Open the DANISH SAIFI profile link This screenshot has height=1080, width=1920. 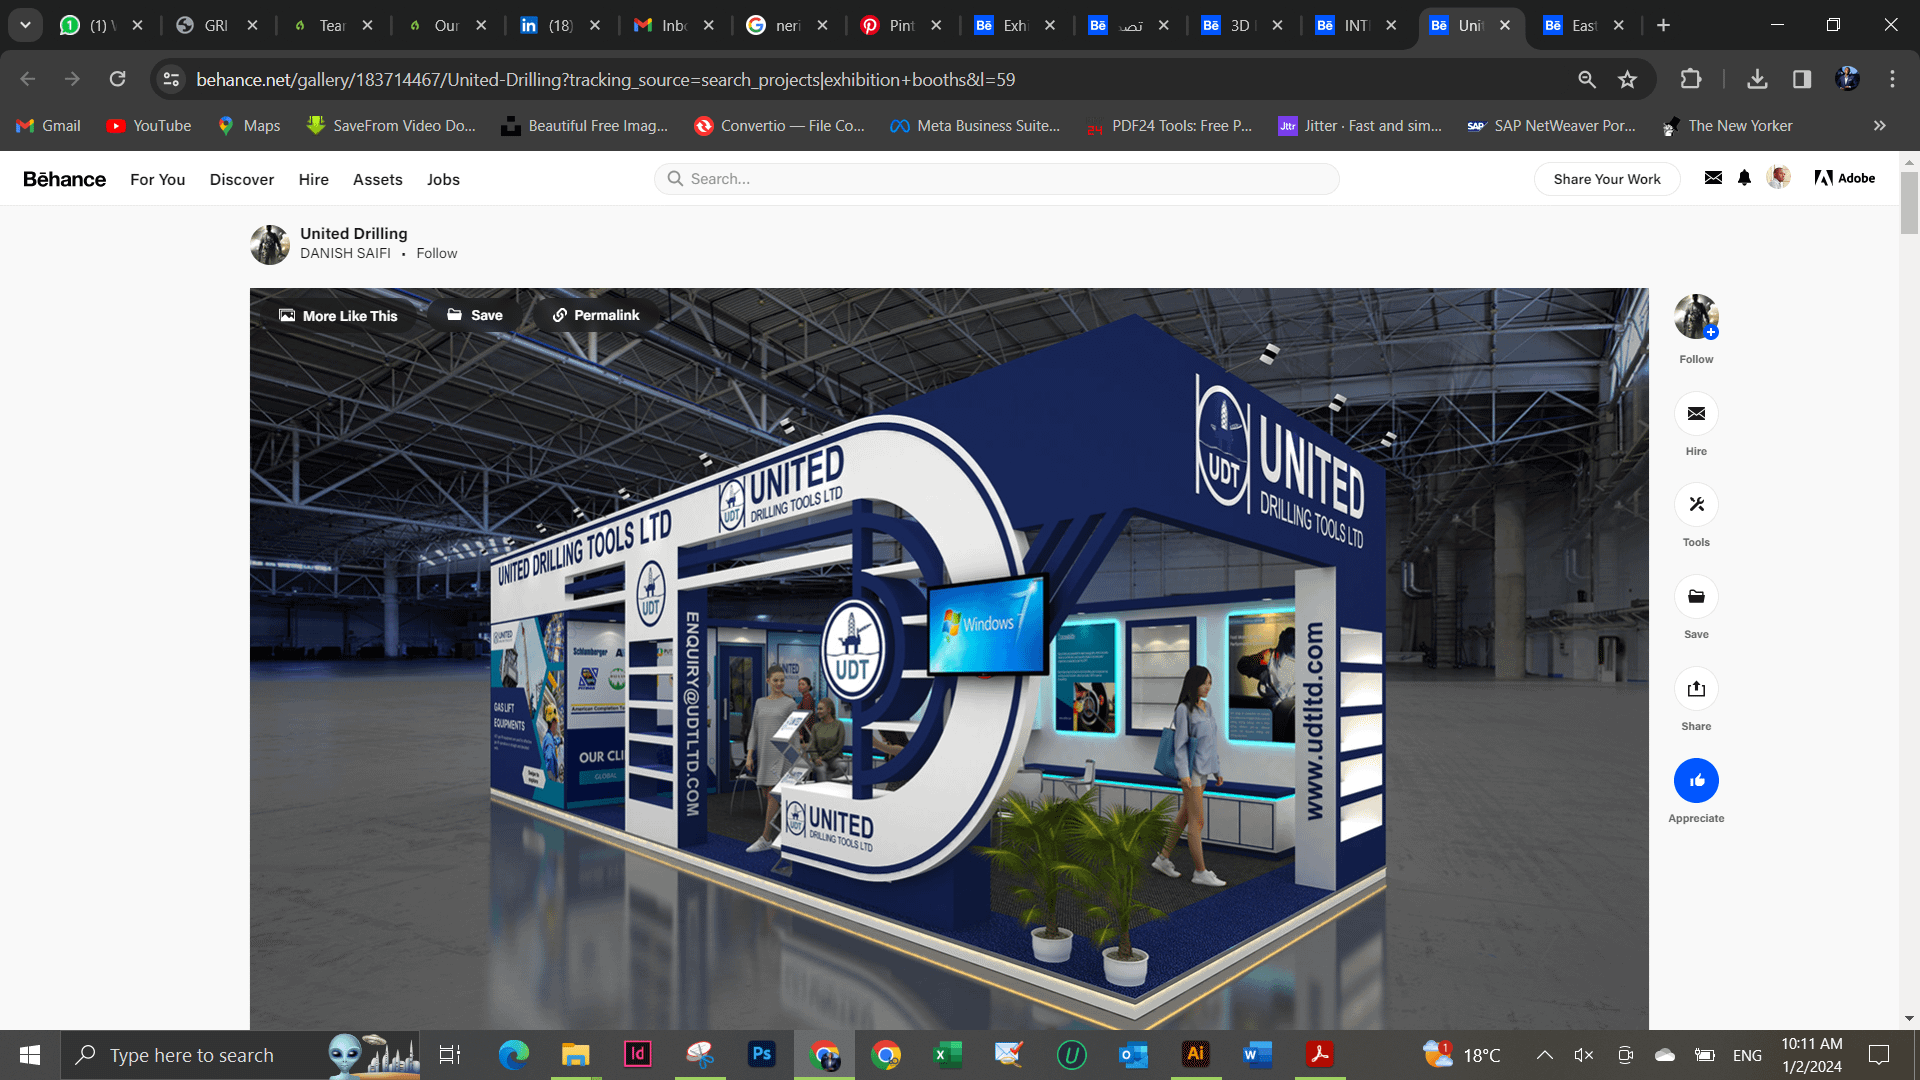345,253
